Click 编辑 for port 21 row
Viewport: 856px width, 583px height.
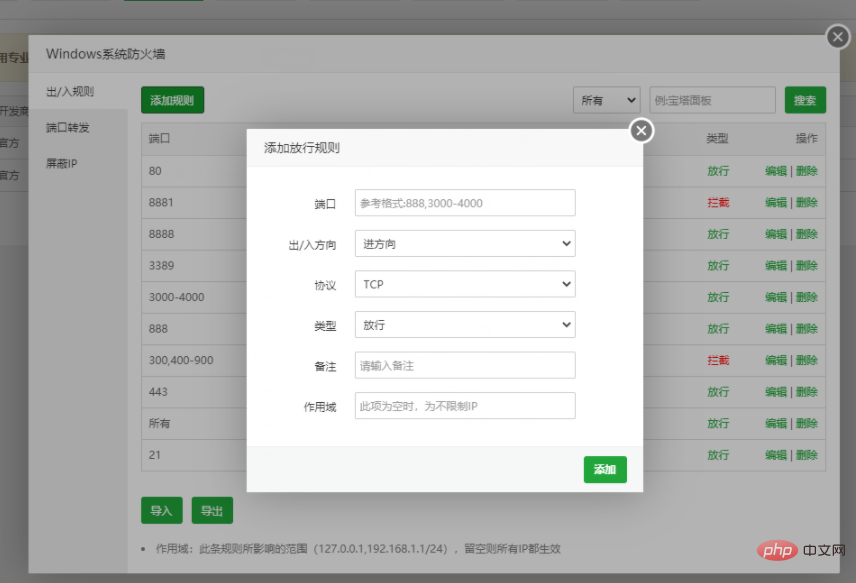pos(776,455)
